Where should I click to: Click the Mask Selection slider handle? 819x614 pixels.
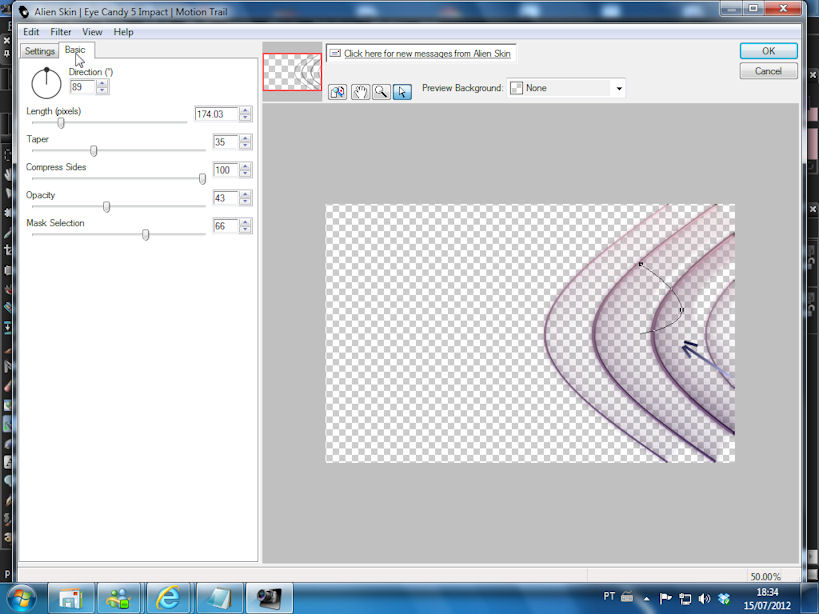click(146, 235)
